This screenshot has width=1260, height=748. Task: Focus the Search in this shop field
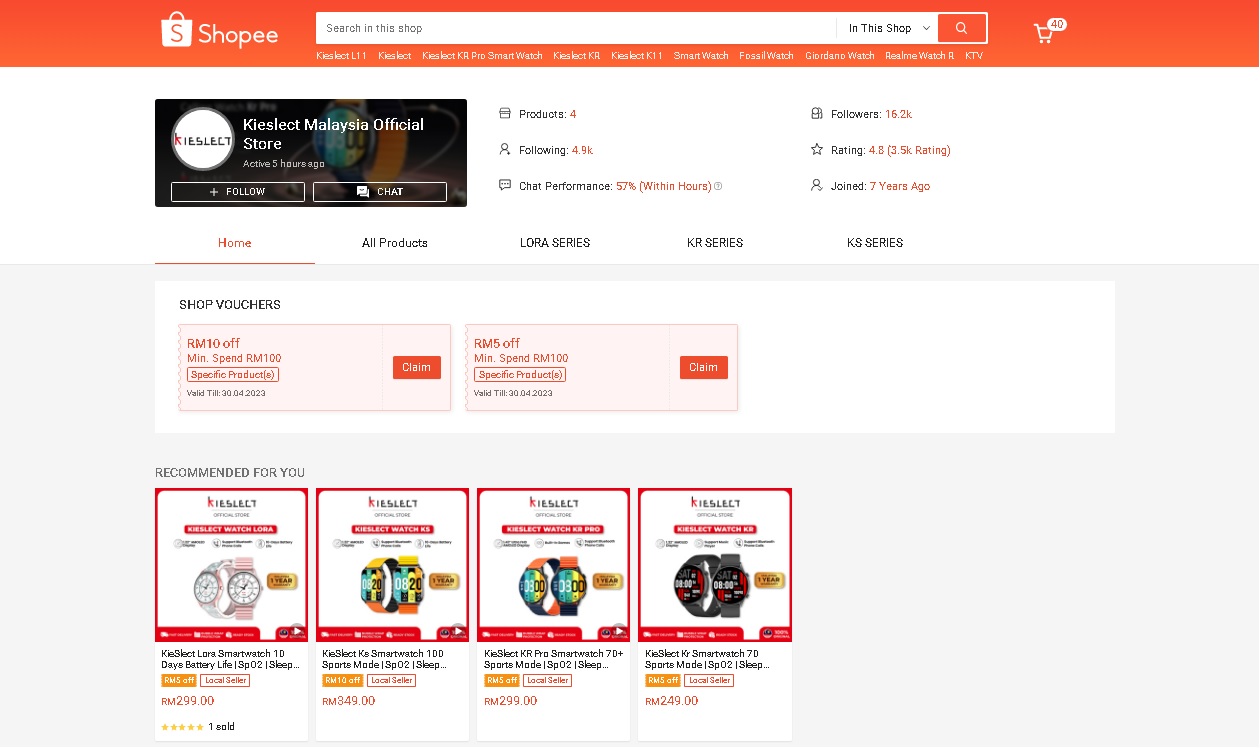tap(576, 28)
